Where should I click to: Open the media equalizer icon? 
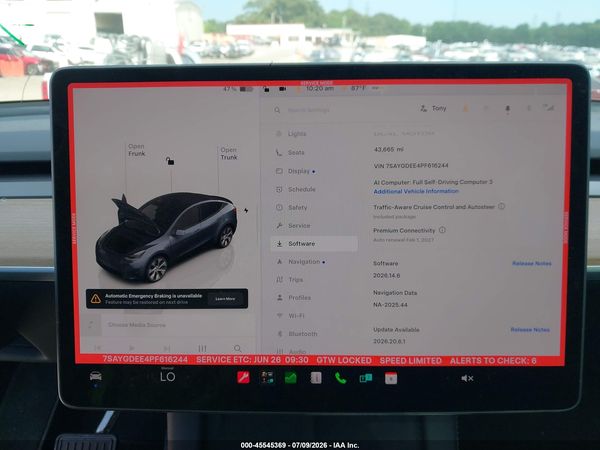202,348
